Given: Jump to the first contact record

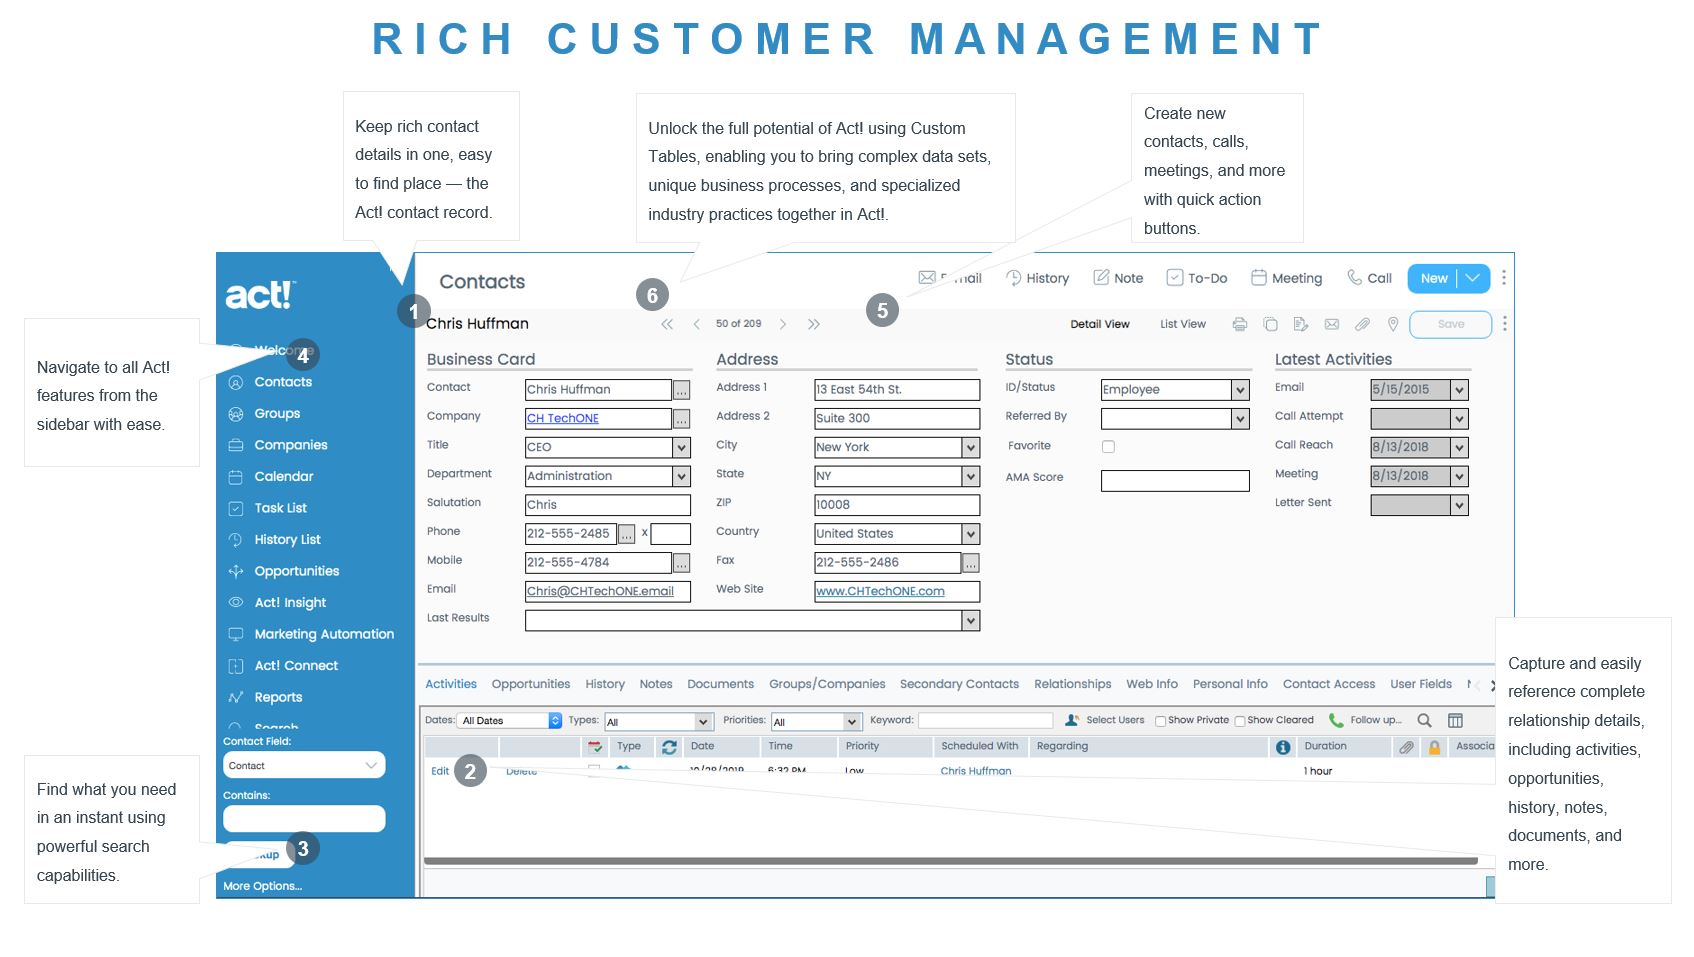Looking at the screenshot, I should (x=667, y=324).
